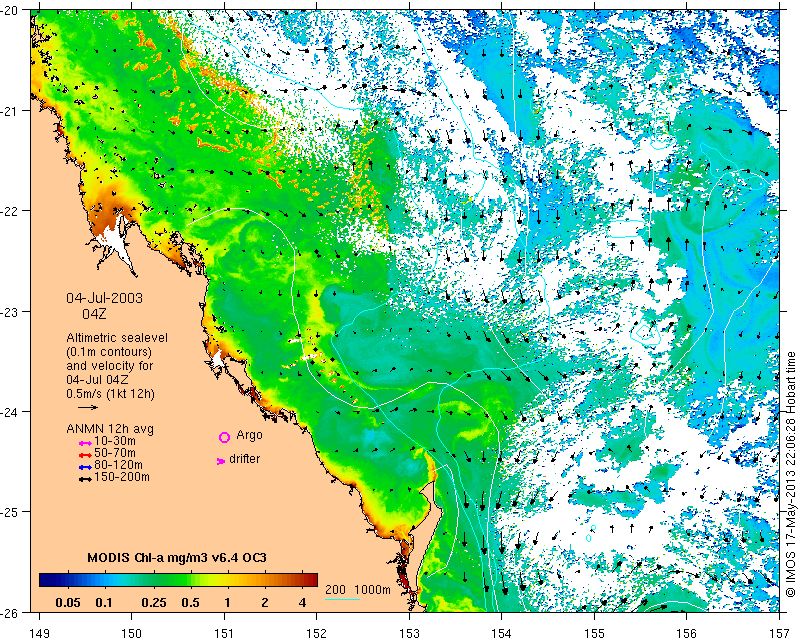Viewport: 800px width, 640px height.
Task: Click the color bar value 1
Action: click(228, 603)
